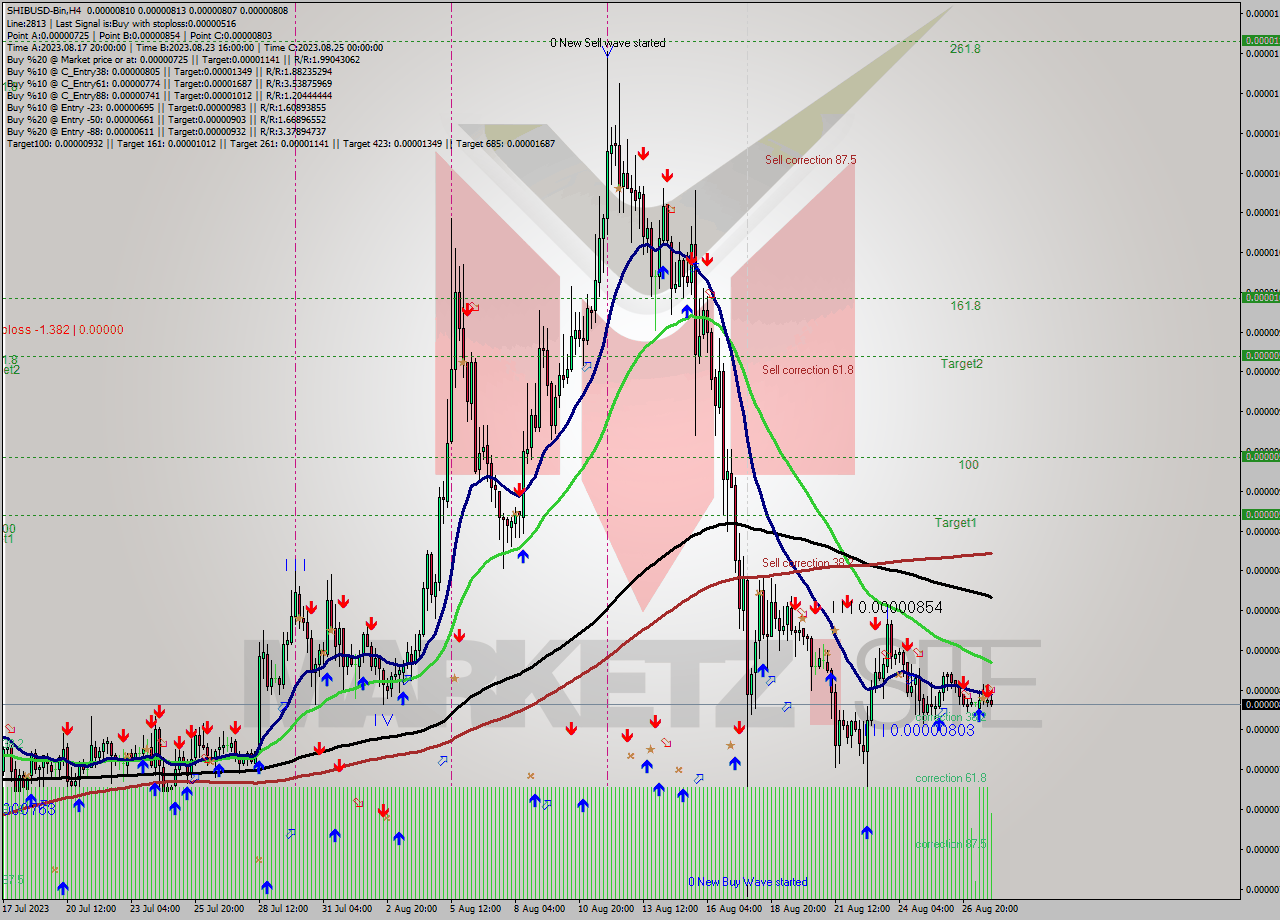Select the 161.8 Fibonacci level label
Image resolution: width=1280 pixels, height=920 pixels.
pos(965,305)
